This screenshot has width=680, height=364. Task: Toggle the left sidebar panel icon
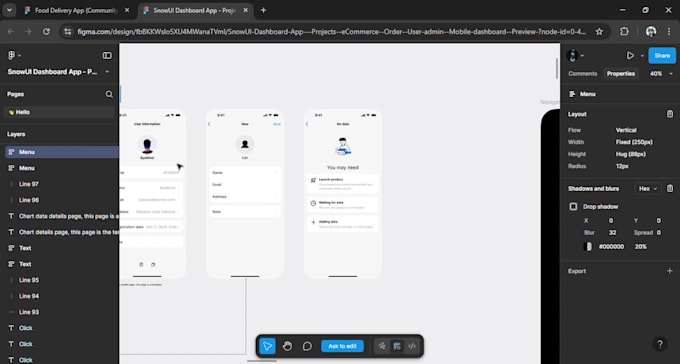point(107,56)
